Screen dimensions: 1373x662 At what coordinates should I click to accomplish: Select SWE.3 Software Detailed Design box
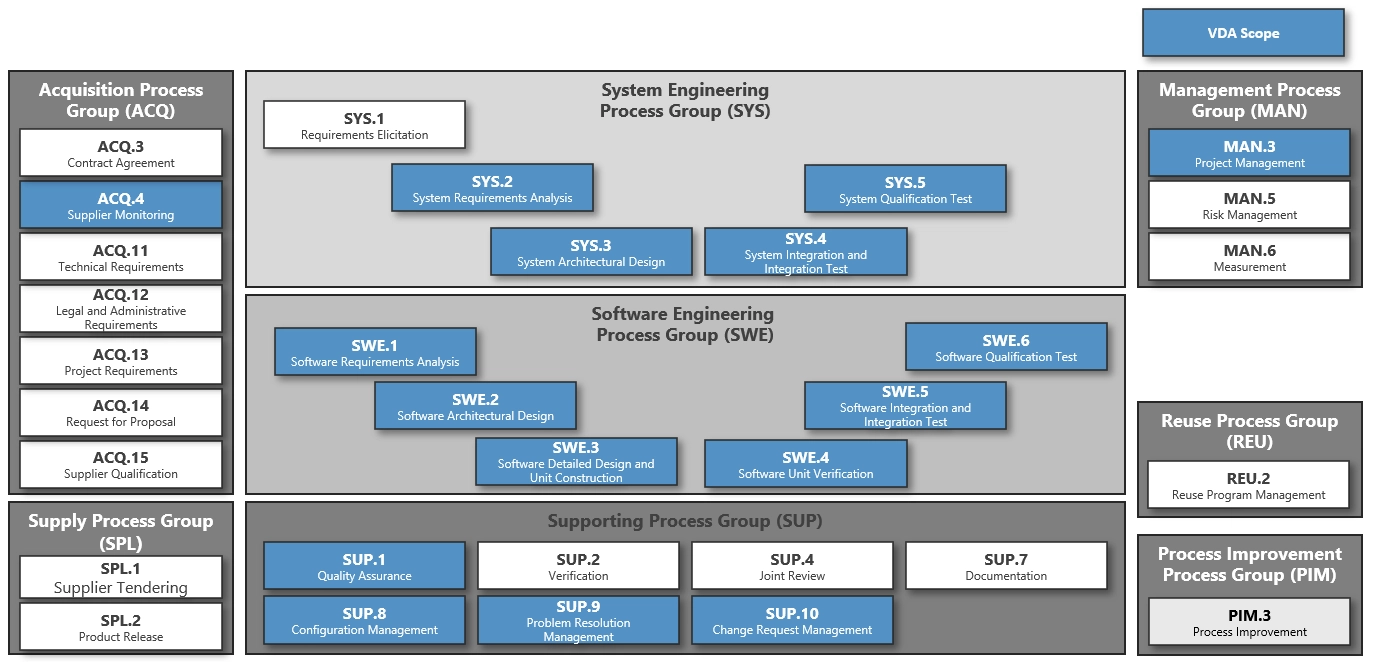(576, 462)
